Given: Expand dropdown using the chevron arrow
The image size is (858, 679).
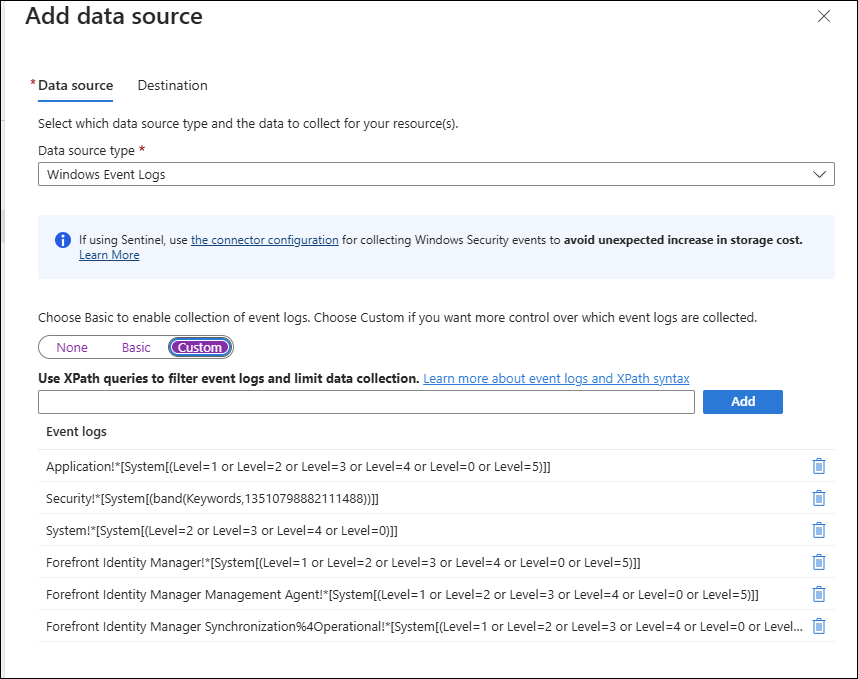Looking at the screenshot, I should click(x=819, y=175).
